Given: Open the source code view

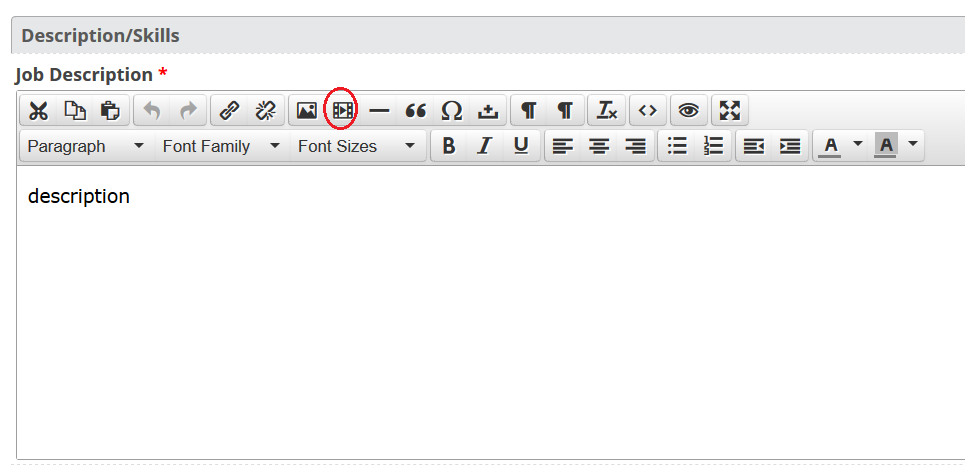Looking at the screenshot, I should [x=647, y=111].
